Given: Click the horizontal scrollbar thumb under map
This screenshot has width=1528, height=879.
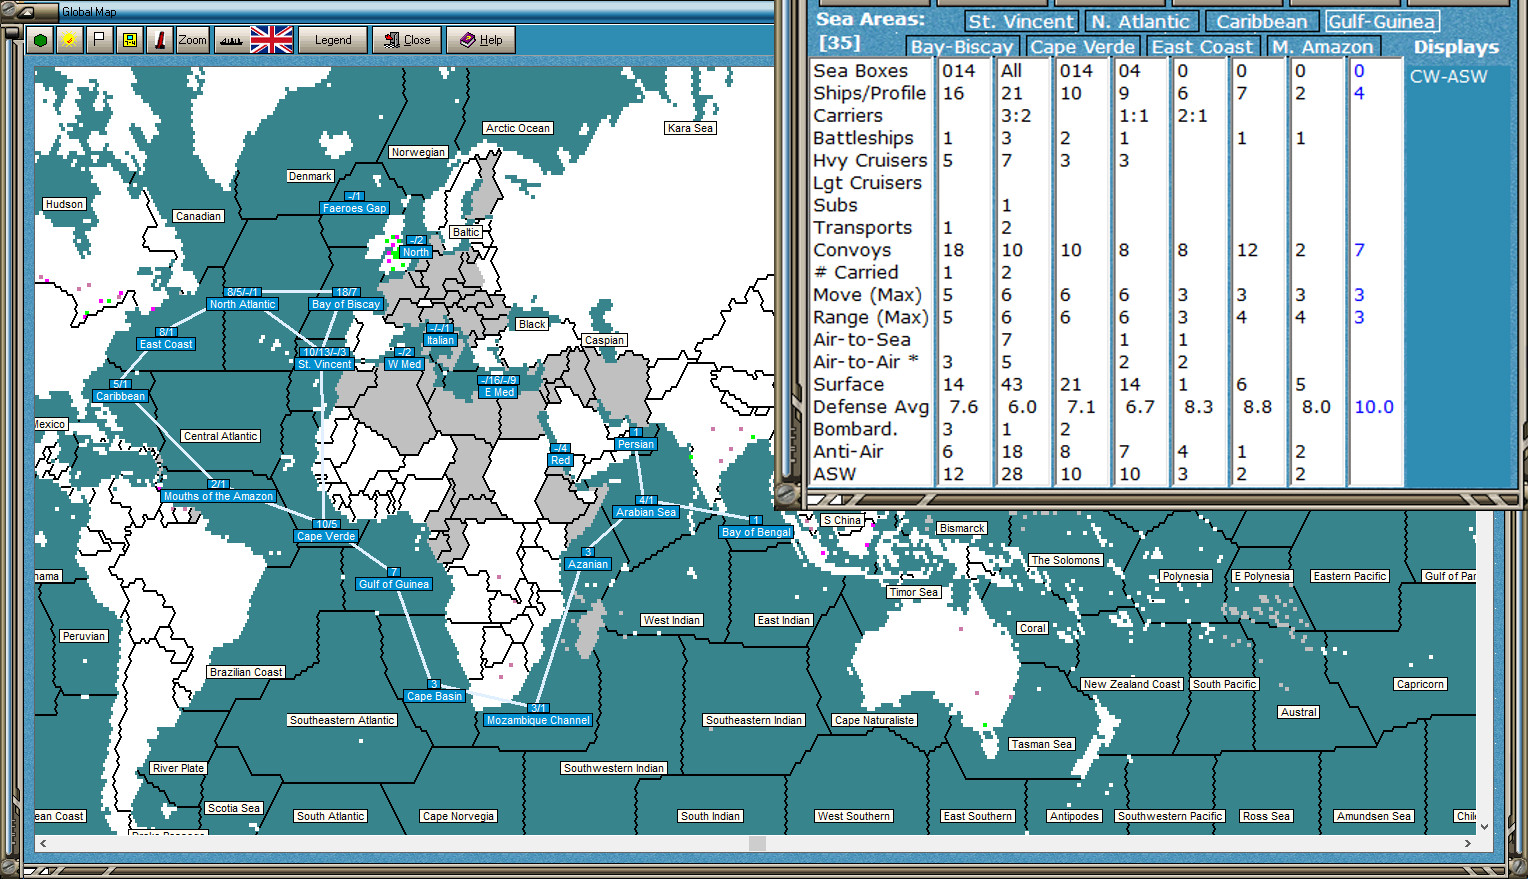Looking at the screenshot, I should (757, 843).
